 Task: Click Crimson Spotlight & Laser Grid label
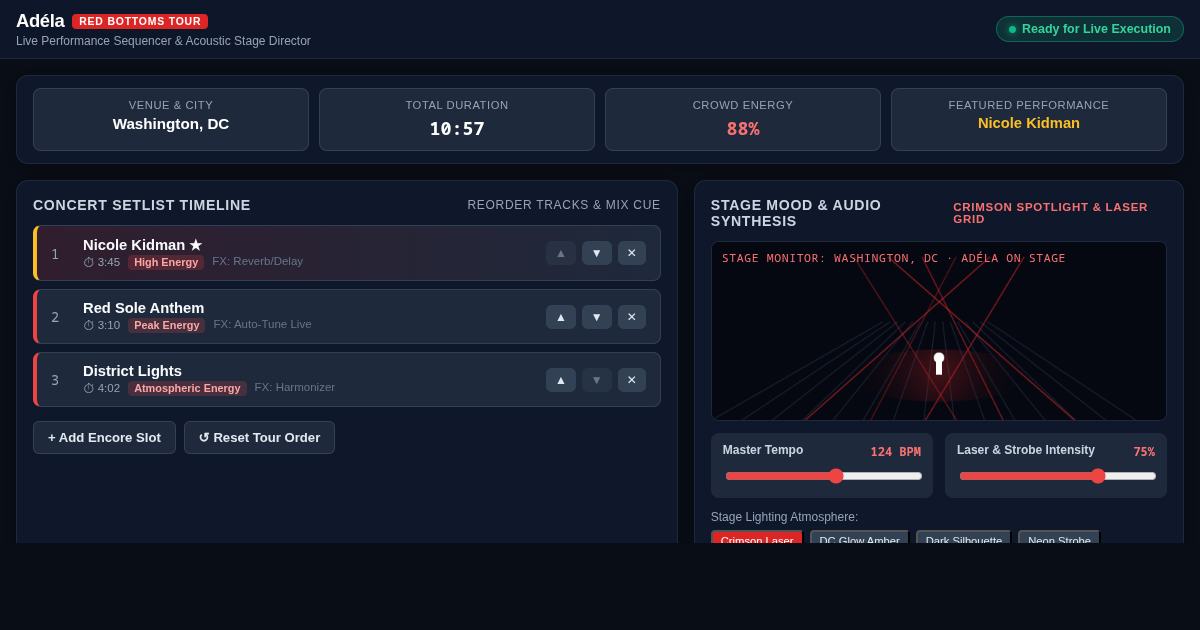pos(1050,213)
